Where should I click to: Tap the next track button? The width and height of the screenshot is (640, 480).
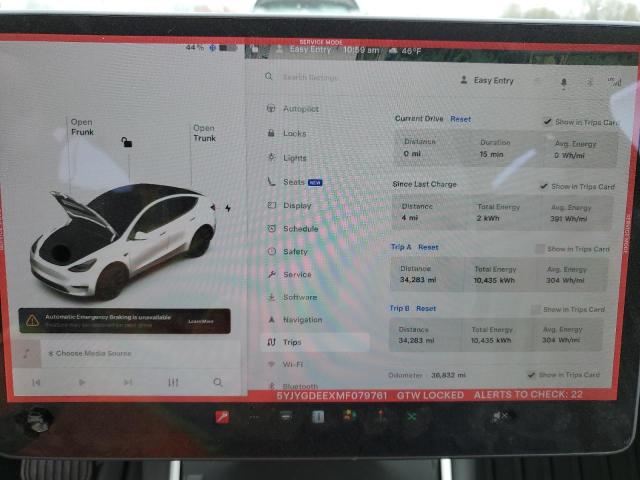click(x=128, y=382)
